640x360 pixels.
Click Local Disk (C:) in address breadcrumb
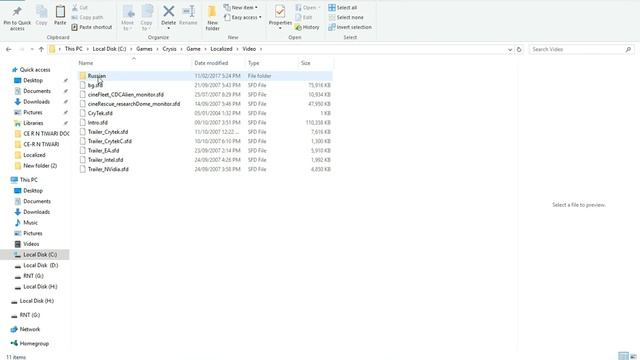[x=109, y=49]
